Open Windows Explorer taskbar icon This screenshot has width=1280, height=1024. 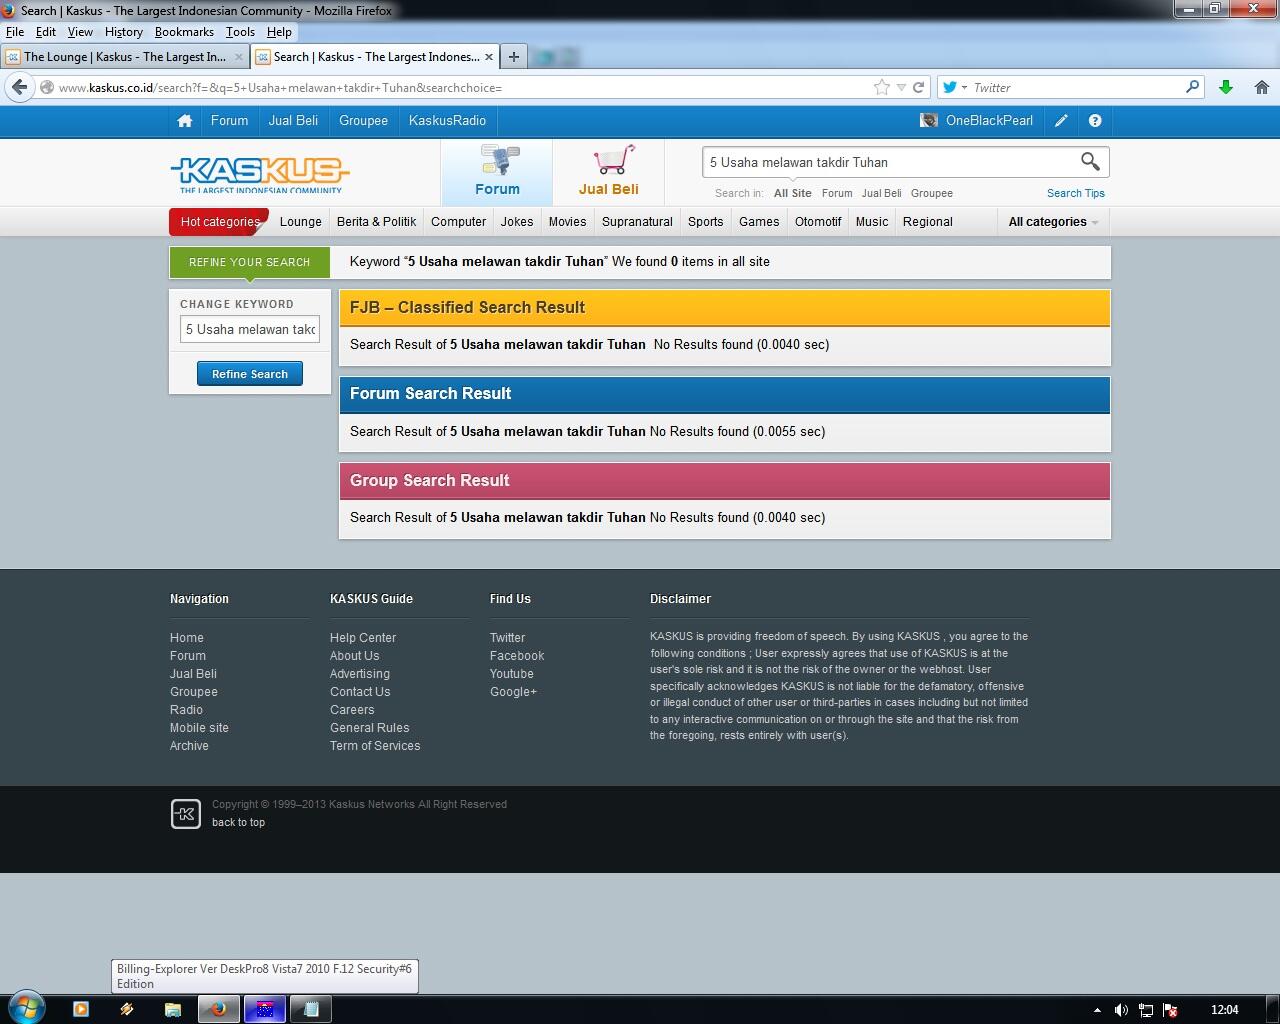pos(173,1009)
